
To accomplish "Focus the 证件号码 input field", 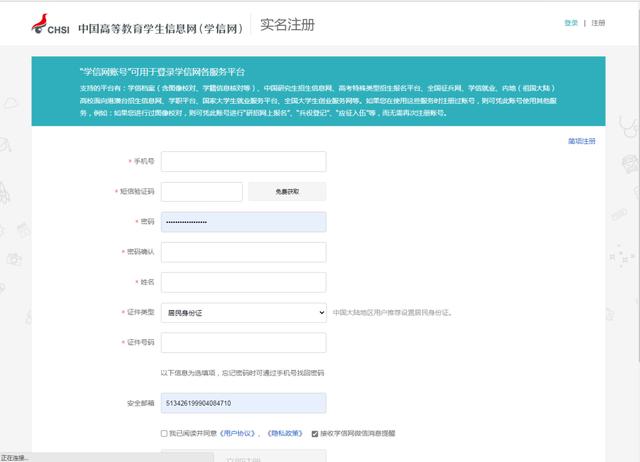I will 244,343.
